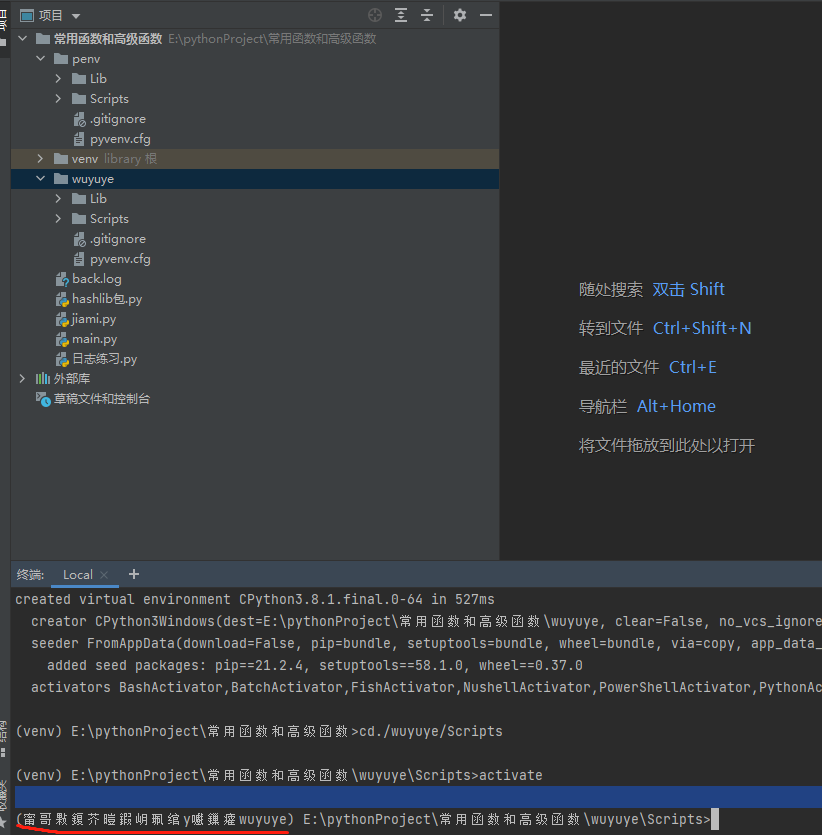Image resolution: width=822 pixels, height=835 pixels.
Task: Click the back.log file icon
Action: coord(62,279)
